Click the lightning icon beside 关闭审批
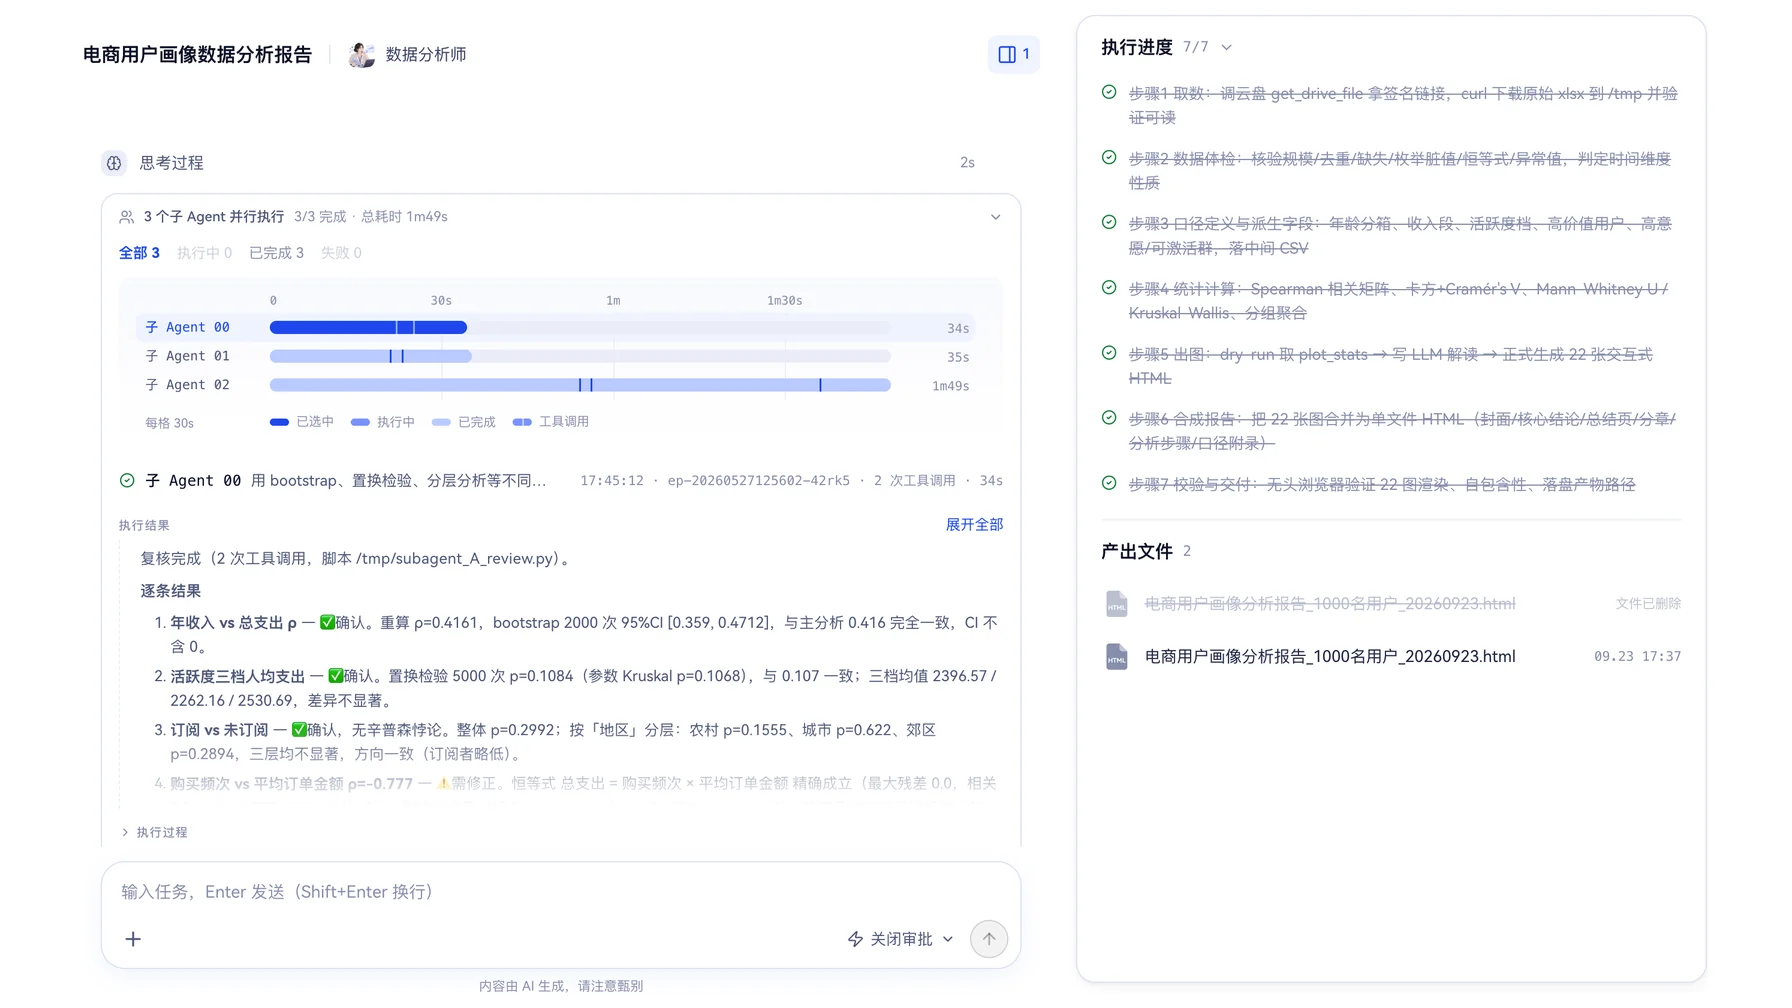1792x1008 pixels. (x=855, y=939)
